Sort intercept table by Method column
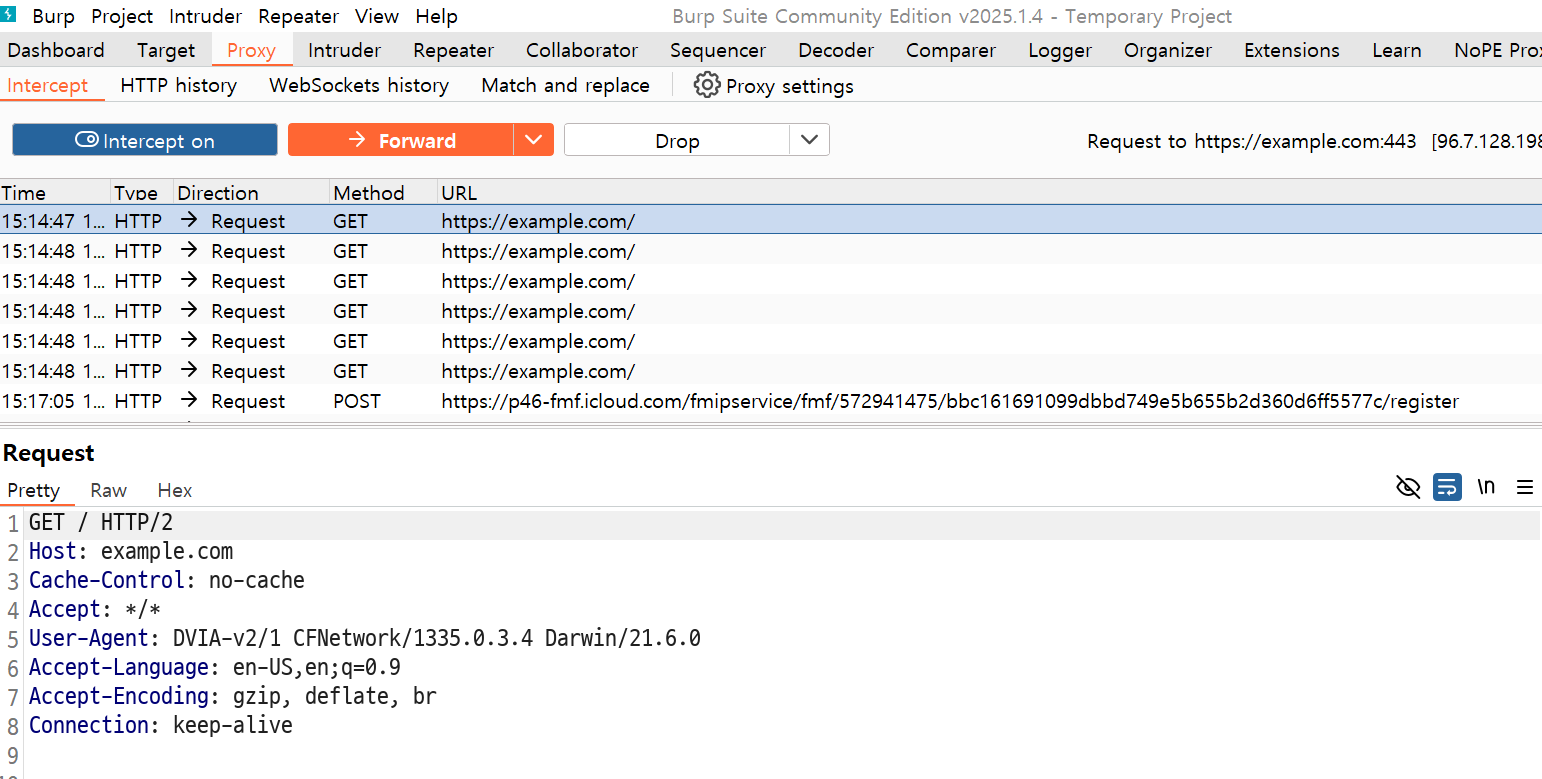Image resolution: width=1542 pixels, height=779 pixels. pyautogui.click(x=383, y=192)
